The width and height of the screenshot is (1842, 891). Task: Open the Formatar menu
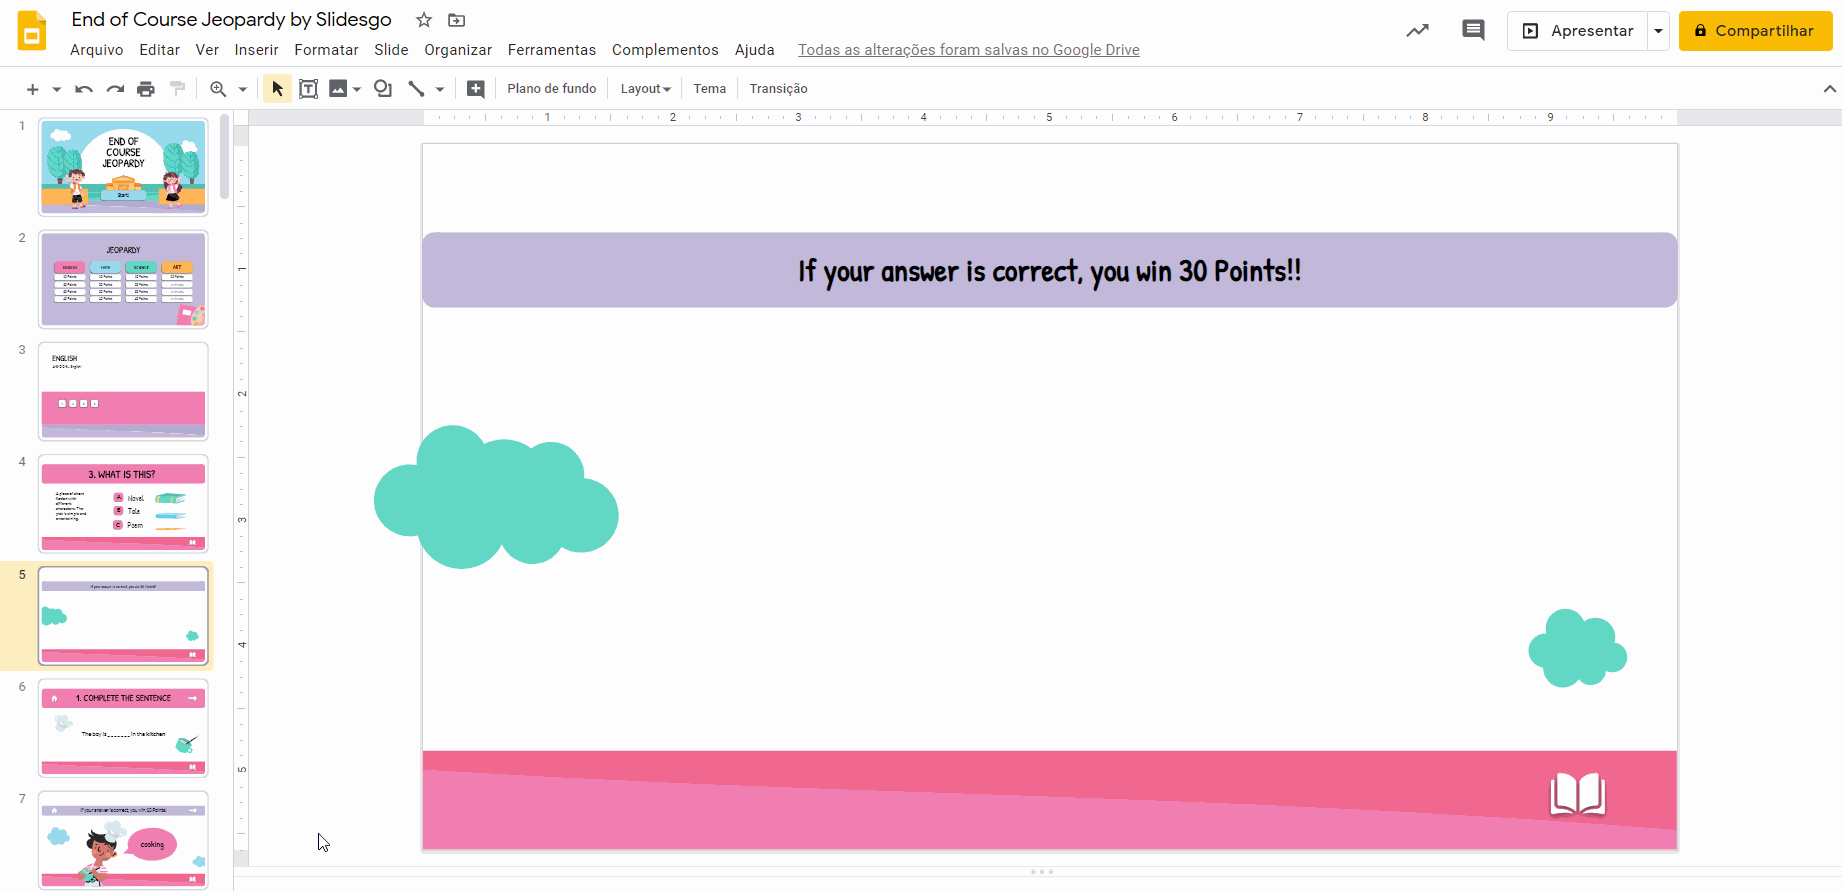coord(326,50)
